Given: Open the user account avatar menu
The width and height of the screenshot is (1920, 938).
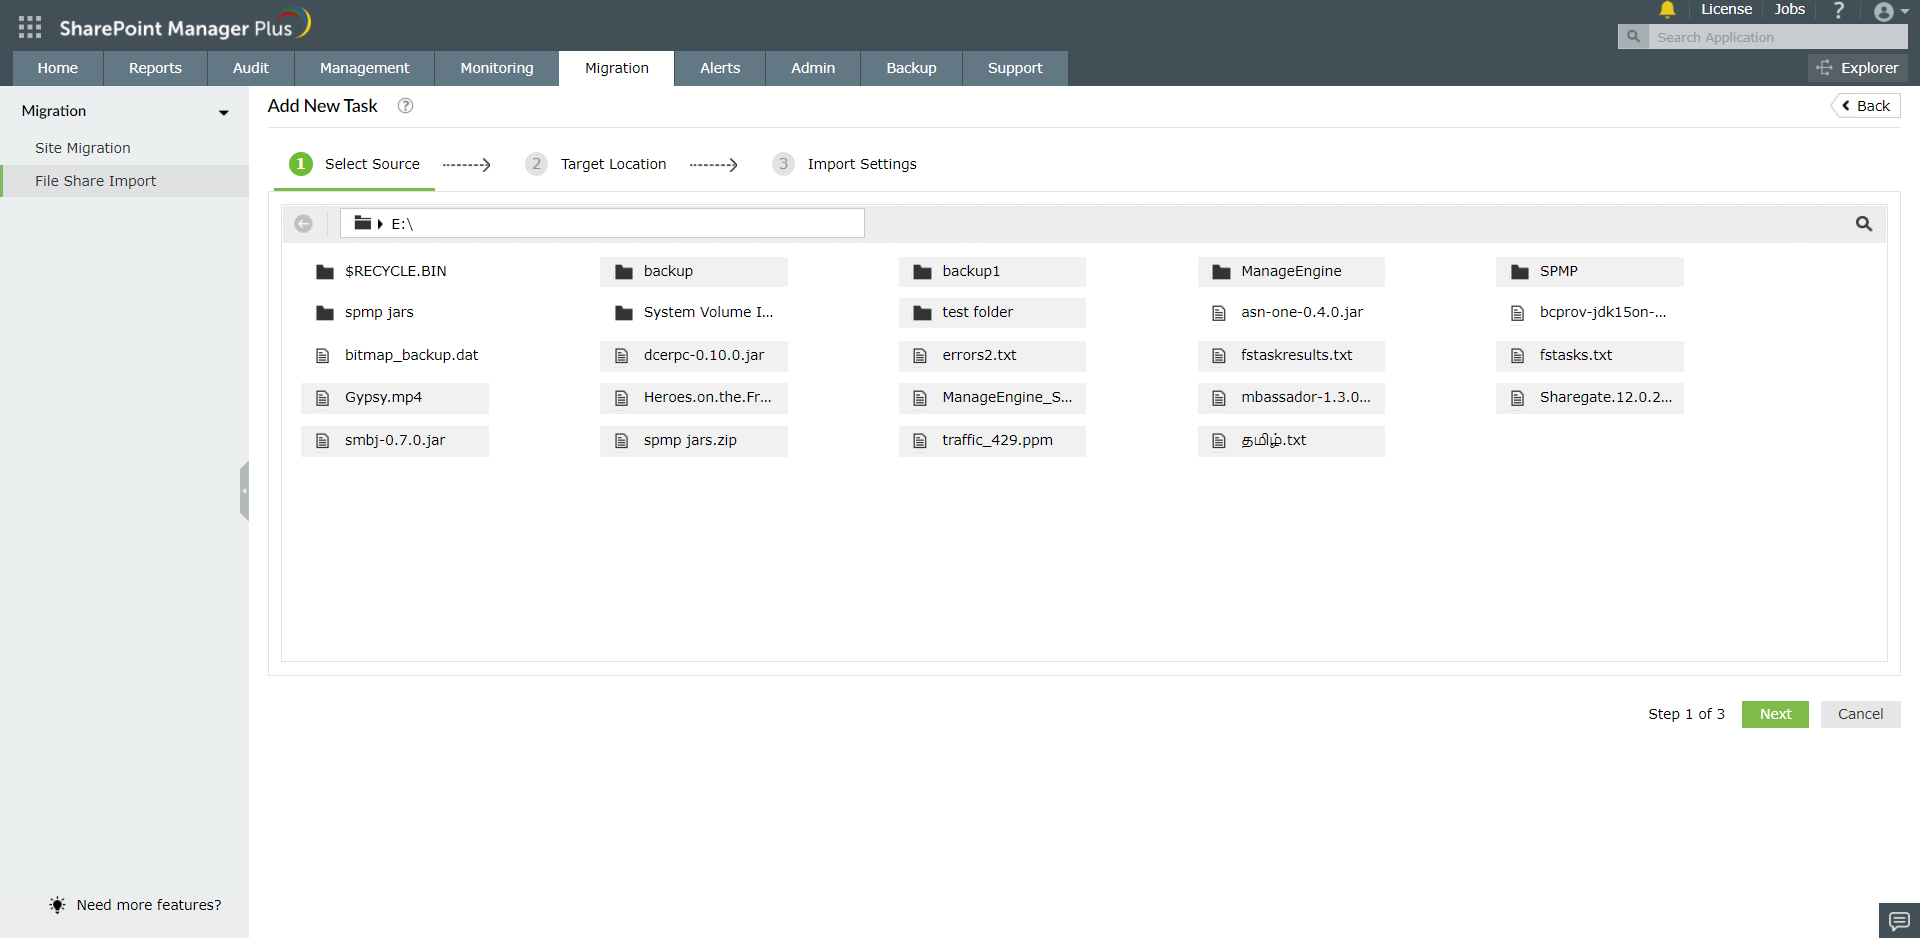Looking at the screenshot, I should click(1890, 11).
